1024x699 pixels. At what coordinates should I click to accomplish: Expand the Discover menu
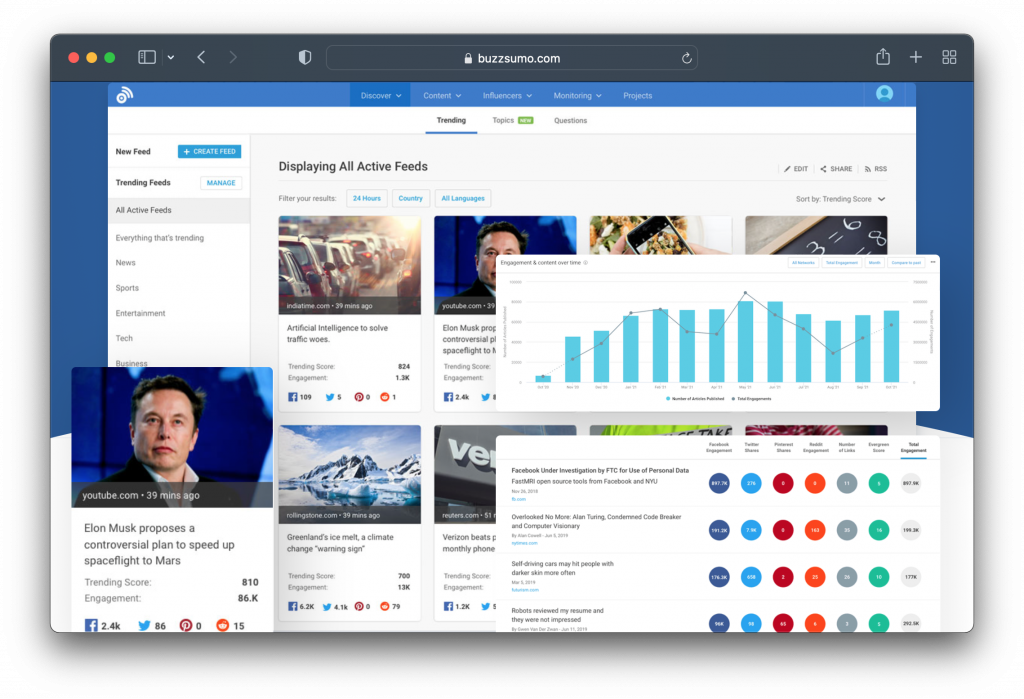[x=381, y=95]
